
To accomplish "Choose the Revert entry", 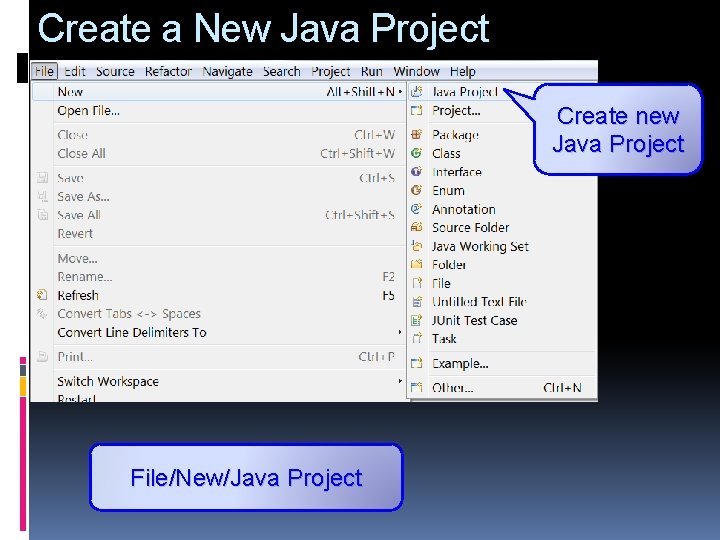I will coord(219,234).
